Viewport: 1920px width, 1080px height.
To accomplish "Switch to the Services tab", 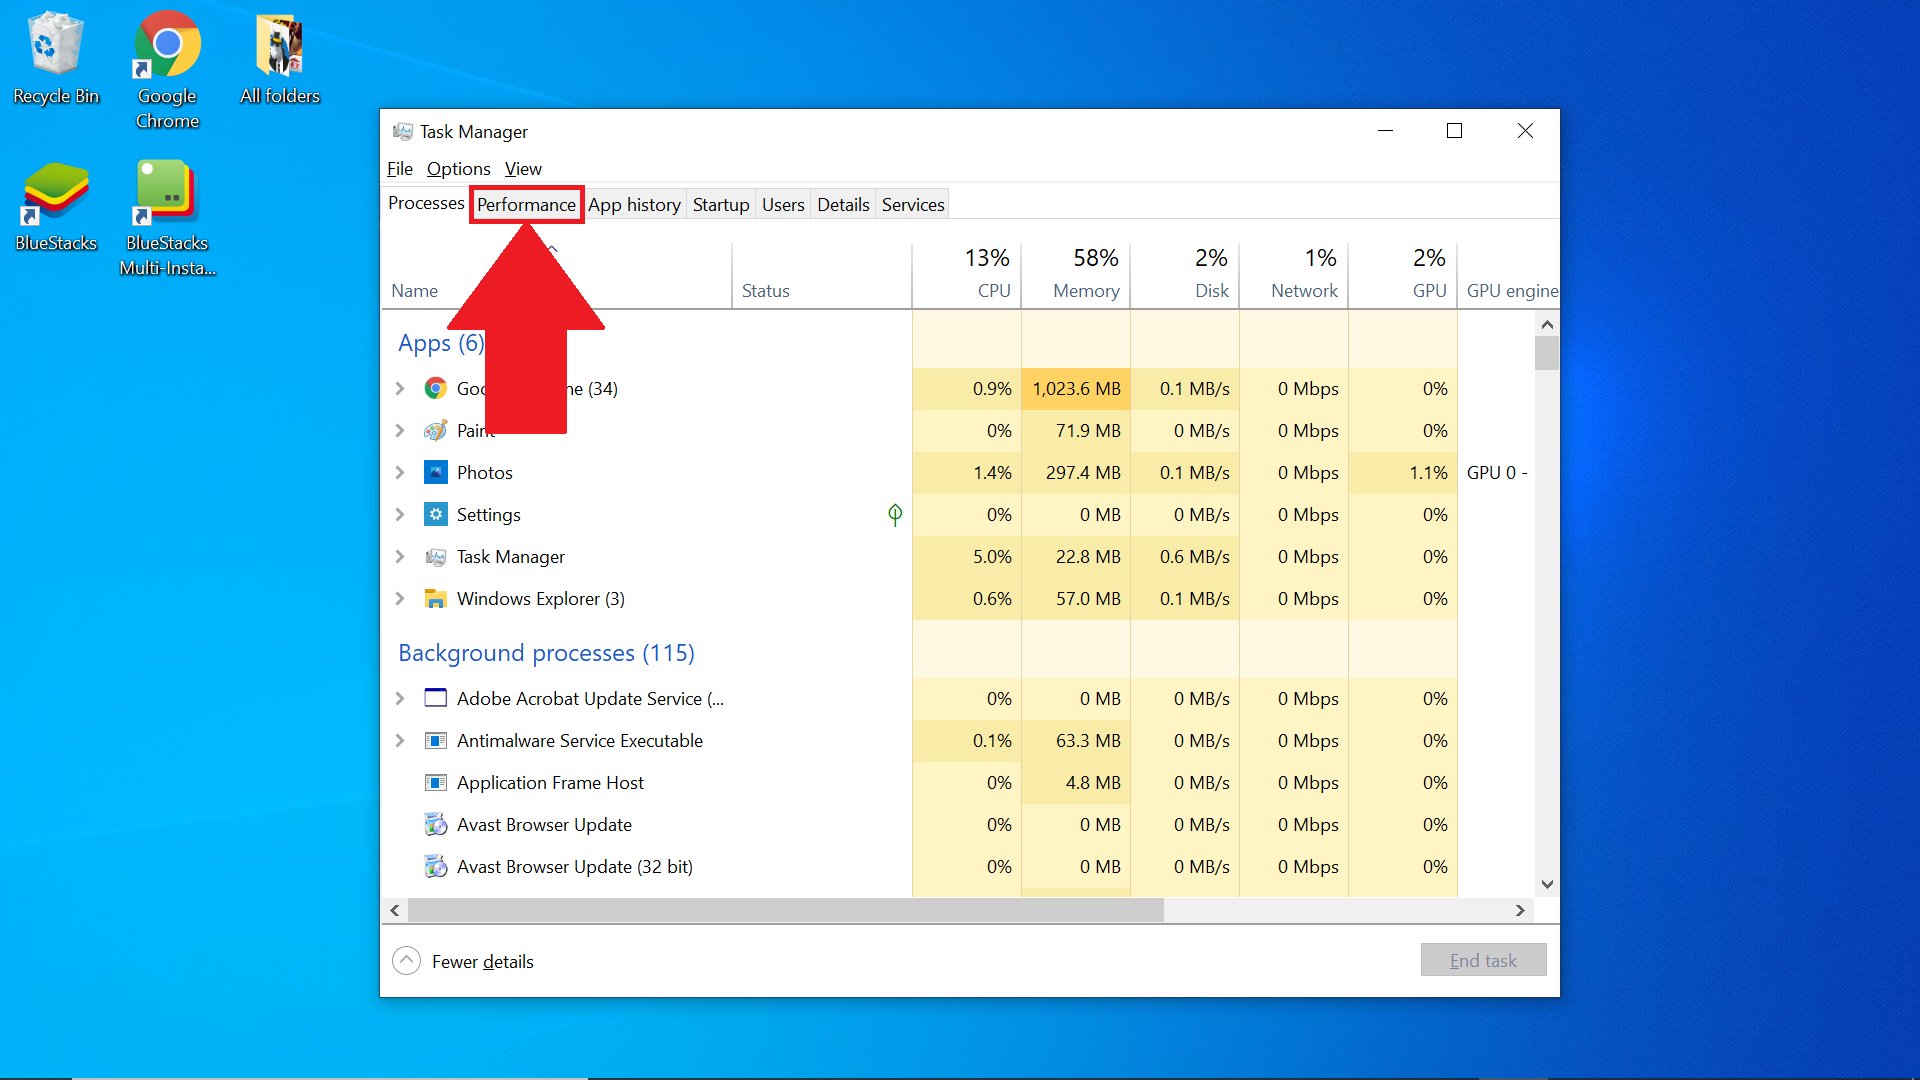I will [912, 204].
